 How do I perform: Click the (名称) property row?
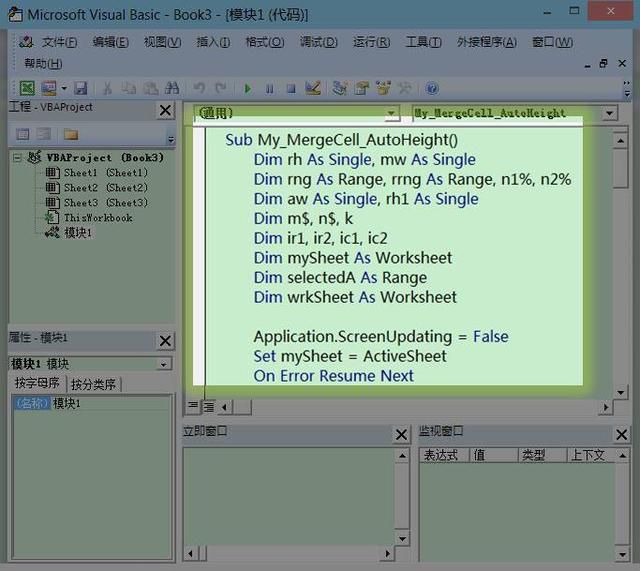pyautogui.click(x=92, y=403)
